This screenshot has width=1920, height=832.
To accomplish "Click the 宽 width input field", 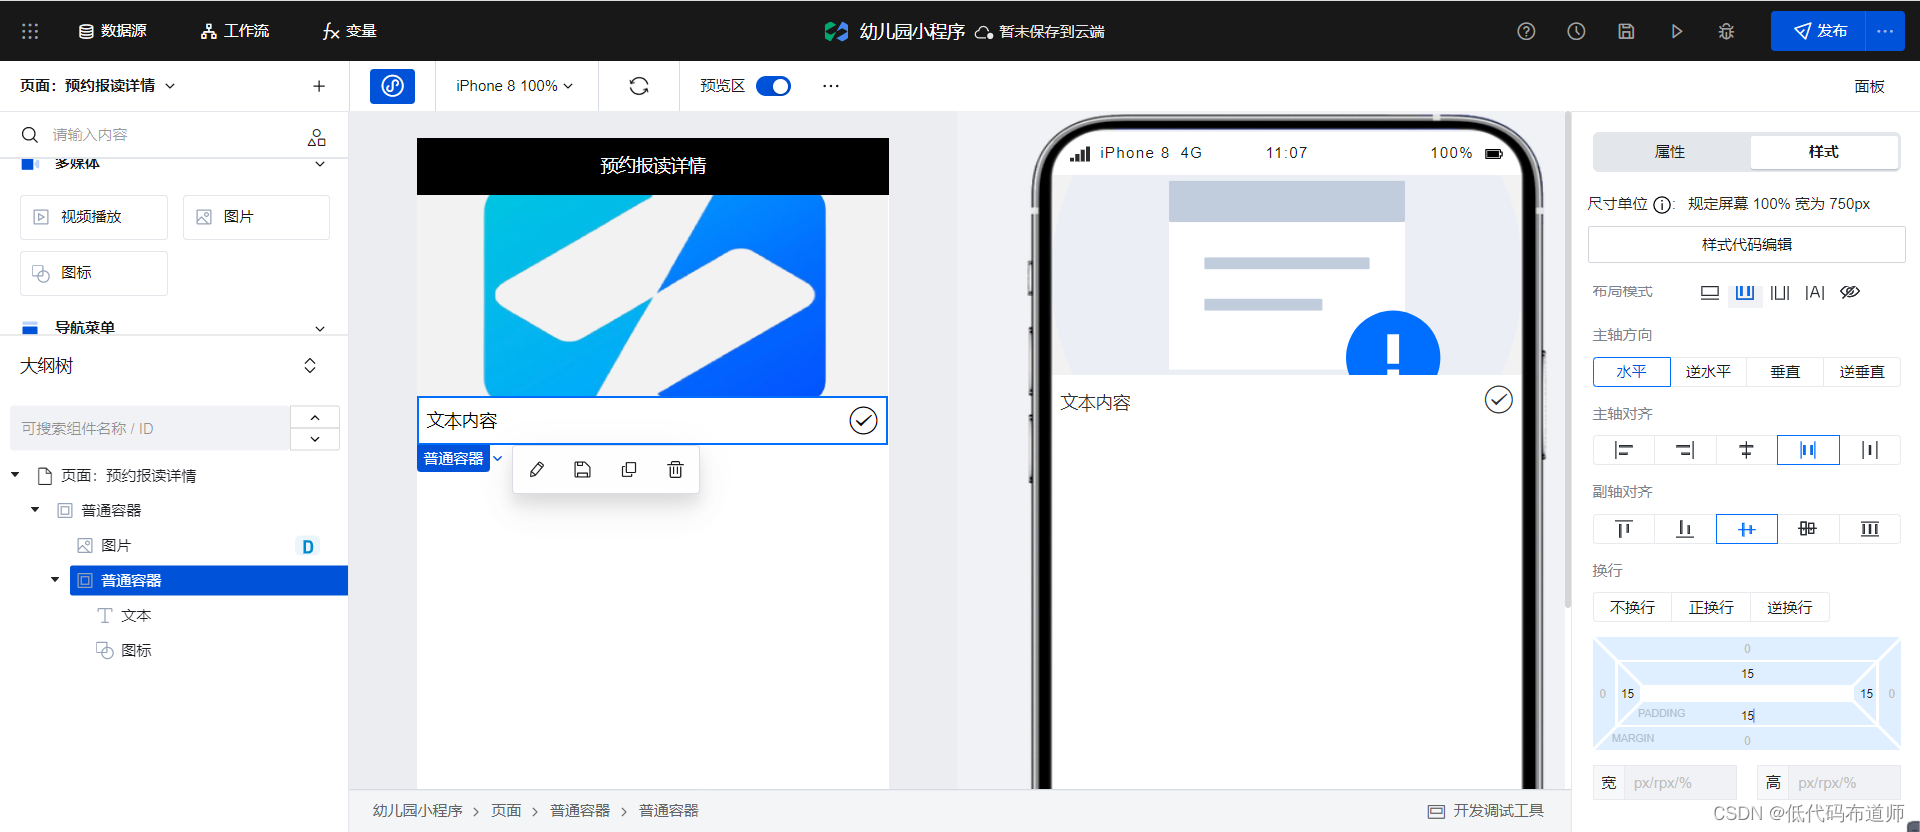I will click(1680, 783).
